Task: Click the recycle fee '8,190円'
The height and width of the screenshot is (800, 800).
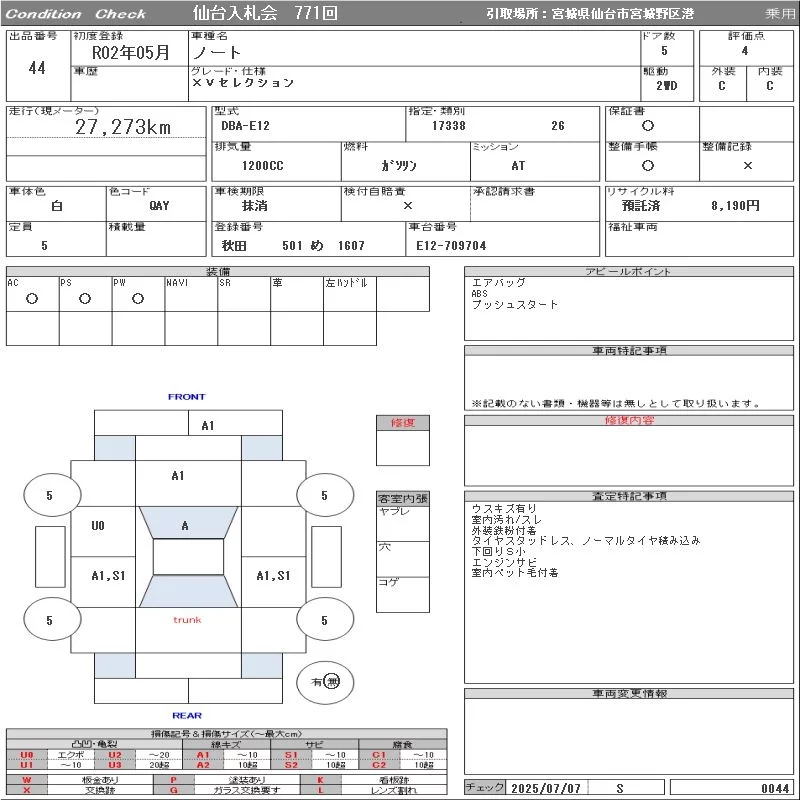Action: click(735, 206)
